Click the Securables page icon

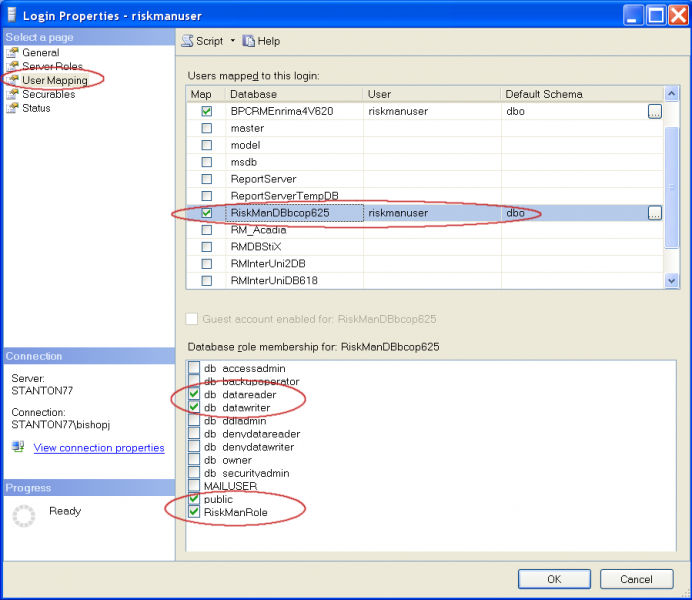point(12,94)
